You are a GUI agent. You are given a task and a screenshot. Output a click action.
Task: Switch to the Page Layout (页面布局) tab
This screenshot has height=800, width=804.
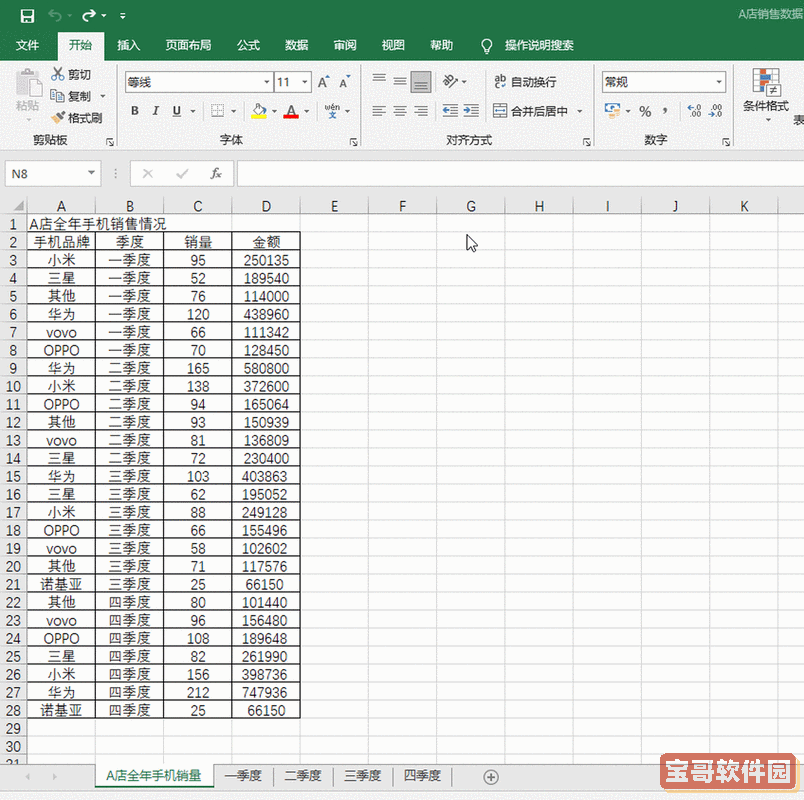pyautogui.click(x=188, y=45)
